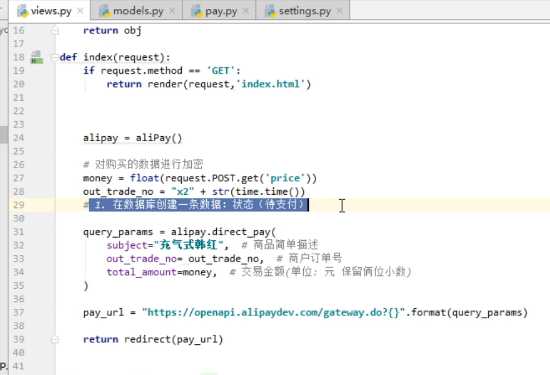Viewport: 550px width, 375px height.
Task: Click the 'return obj' statement
Action: (x=112, y=31)
